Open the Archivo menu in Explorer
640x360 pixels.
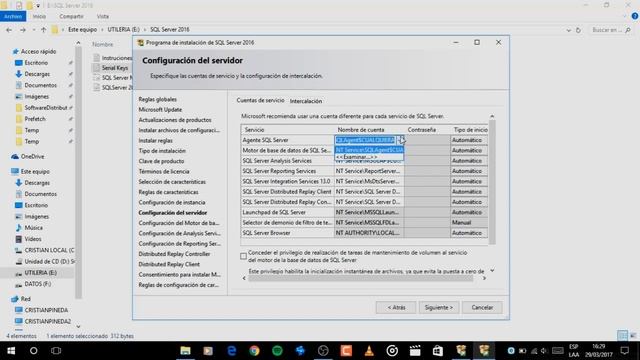13,16
